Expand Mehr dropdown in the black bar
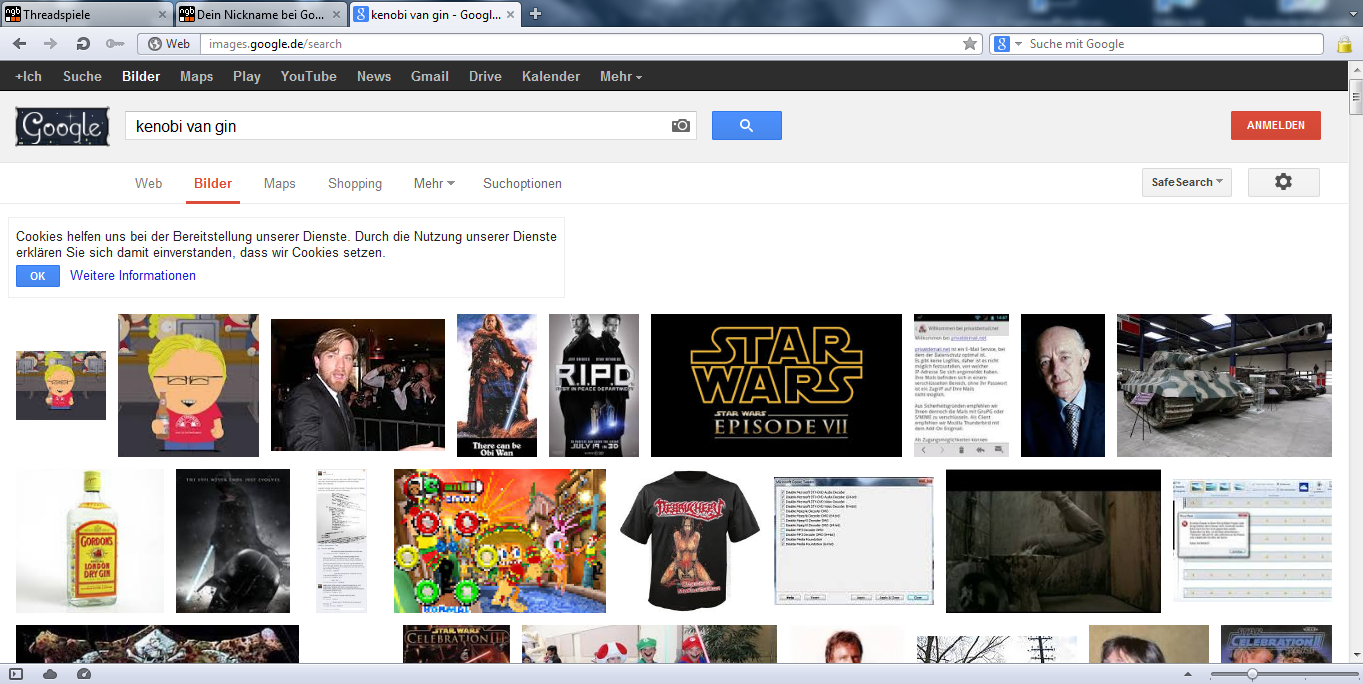Image resolution: width=1363 pixels, height=684 pixels. [x=621, y=76]
